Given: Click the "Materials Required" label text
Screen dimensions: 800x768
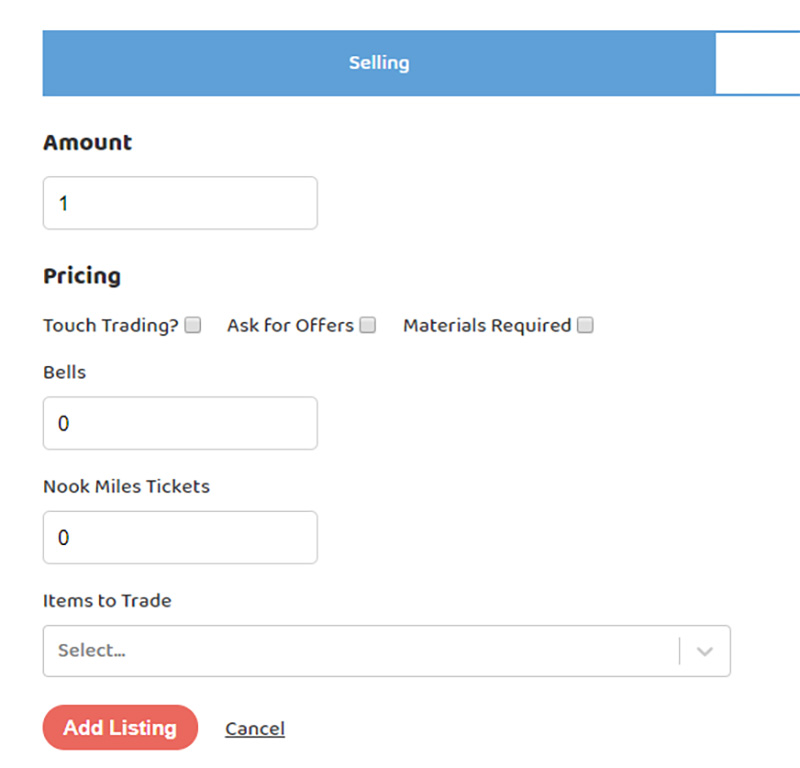Looking at the screenshot, I should [x=487, y=325].
